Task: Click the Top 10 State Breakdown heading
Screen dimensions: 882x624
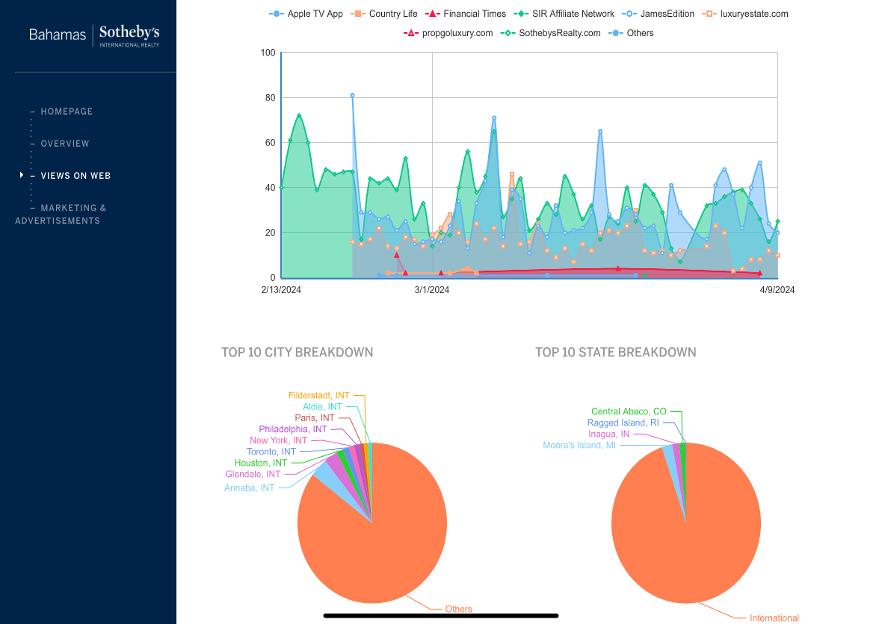Action: pos(615,352)
